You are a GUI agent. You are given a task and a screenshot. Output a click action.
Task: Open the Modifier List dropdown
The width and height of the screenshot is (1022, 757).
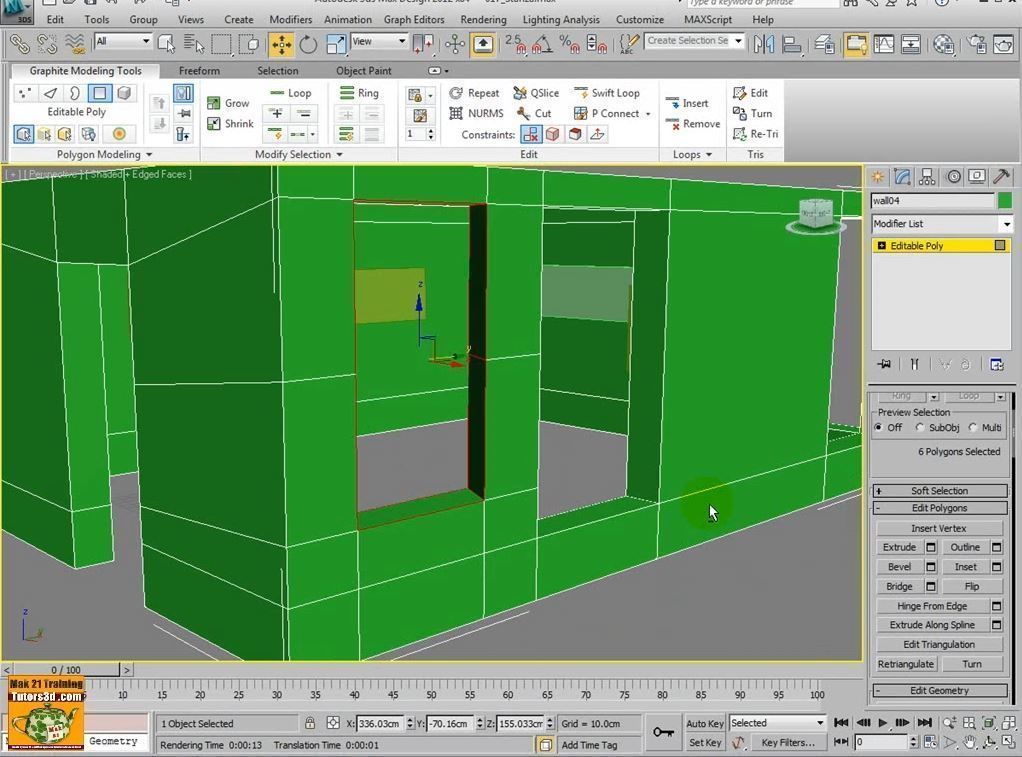pos(941,224)
